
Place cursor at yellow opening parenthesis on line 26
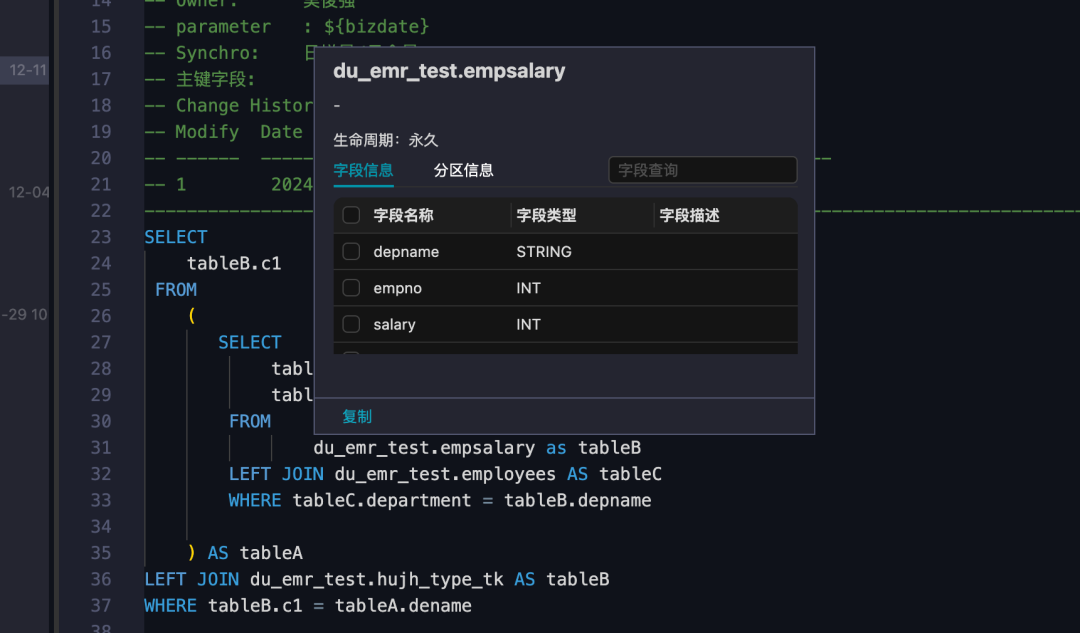coord(191,316)
